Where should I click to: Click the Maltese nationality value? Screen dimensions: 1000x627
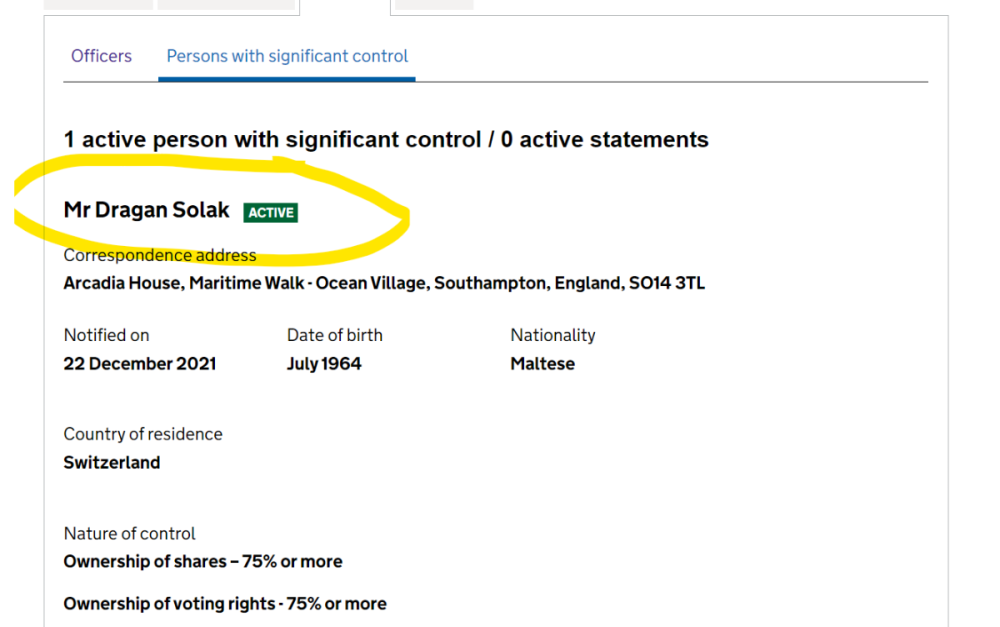pos(542,364)
